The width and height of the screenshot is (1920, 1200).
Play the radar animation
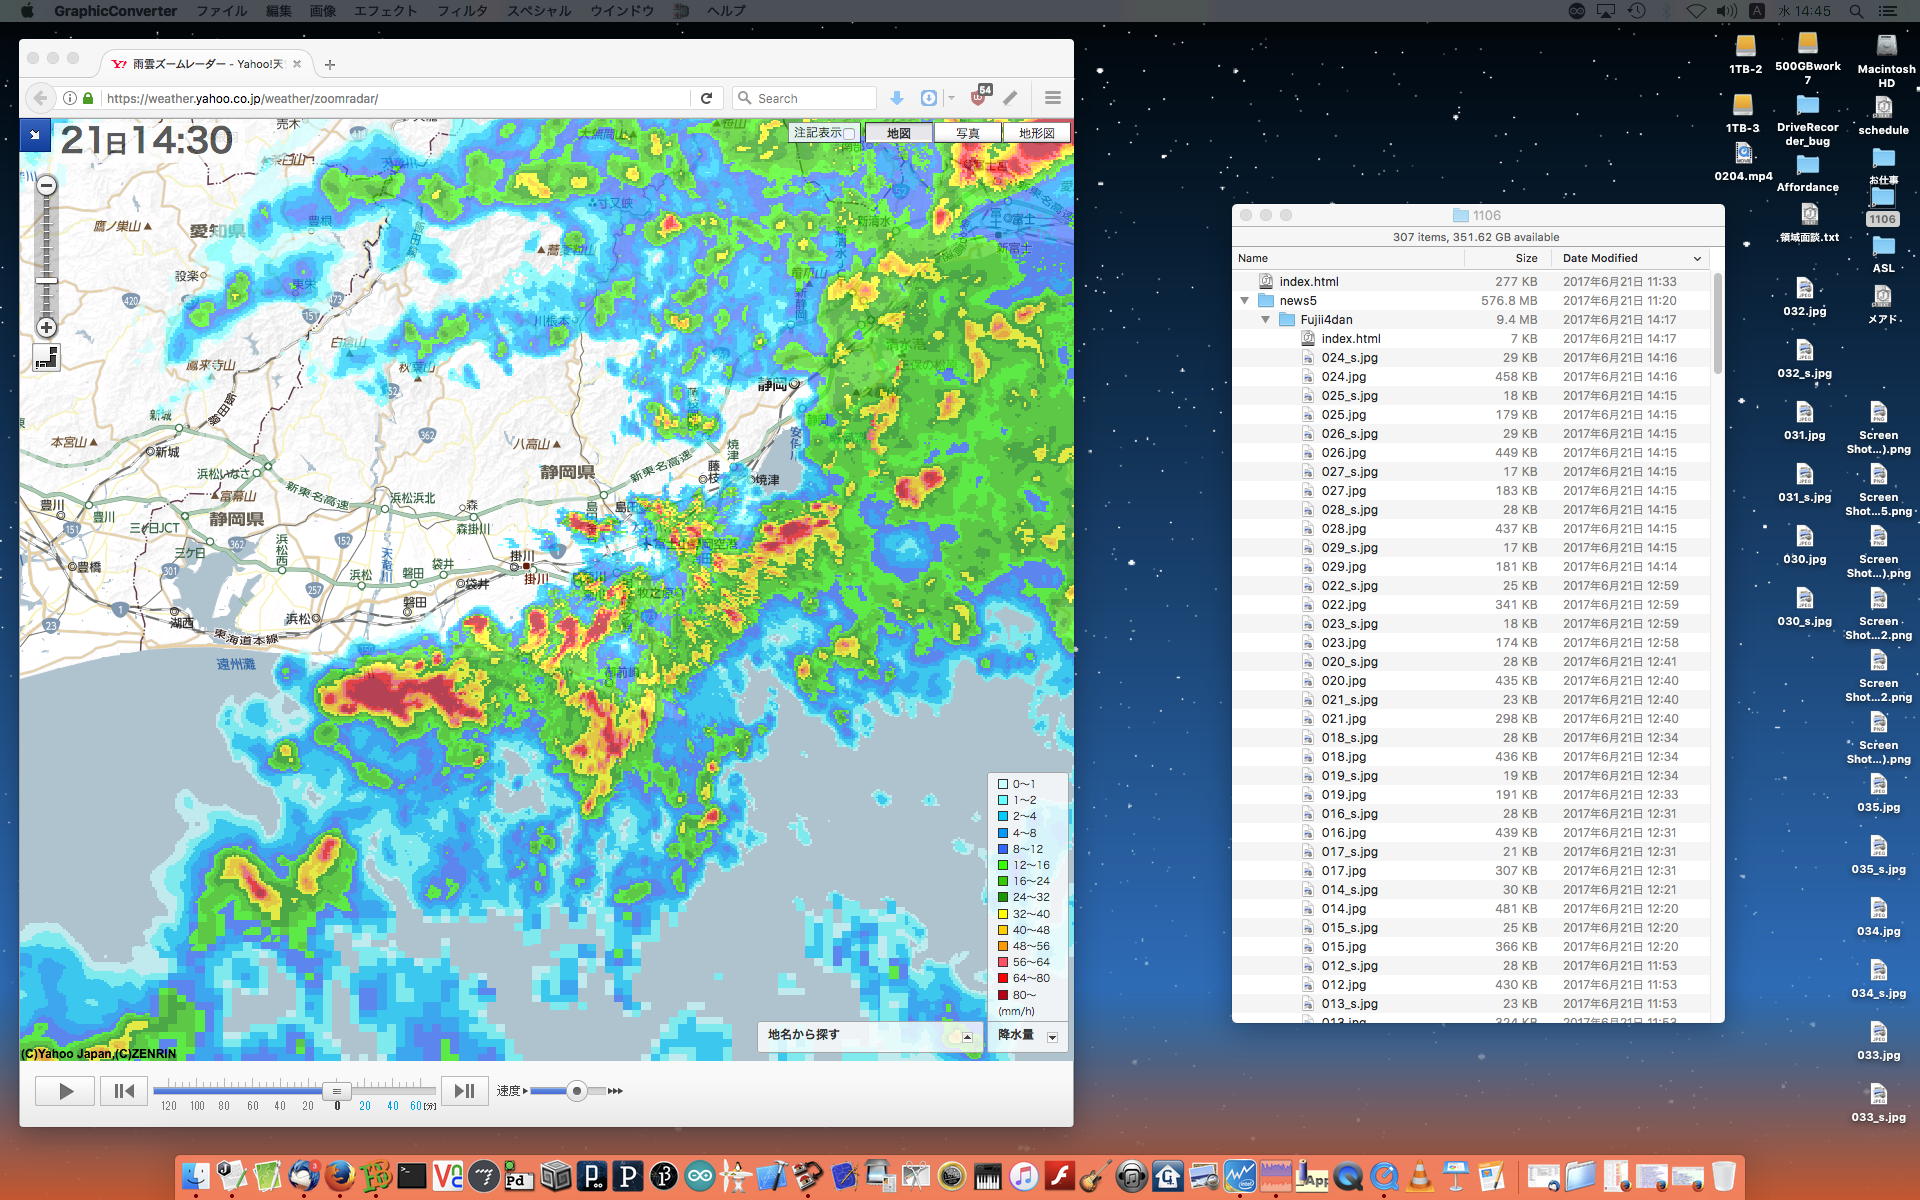click(65, 1091)
